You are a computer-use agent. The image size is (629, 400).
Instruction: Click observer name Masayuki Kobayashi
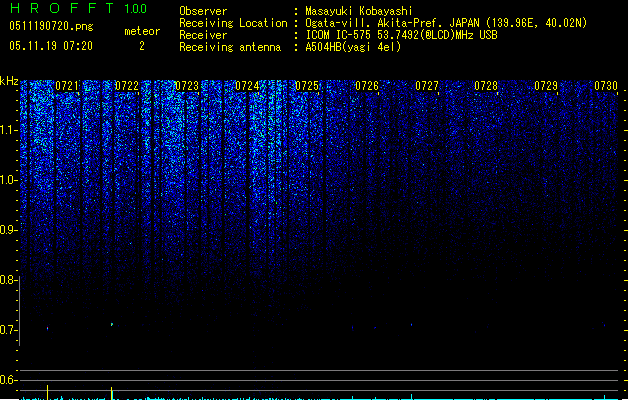tap(359, 11)
